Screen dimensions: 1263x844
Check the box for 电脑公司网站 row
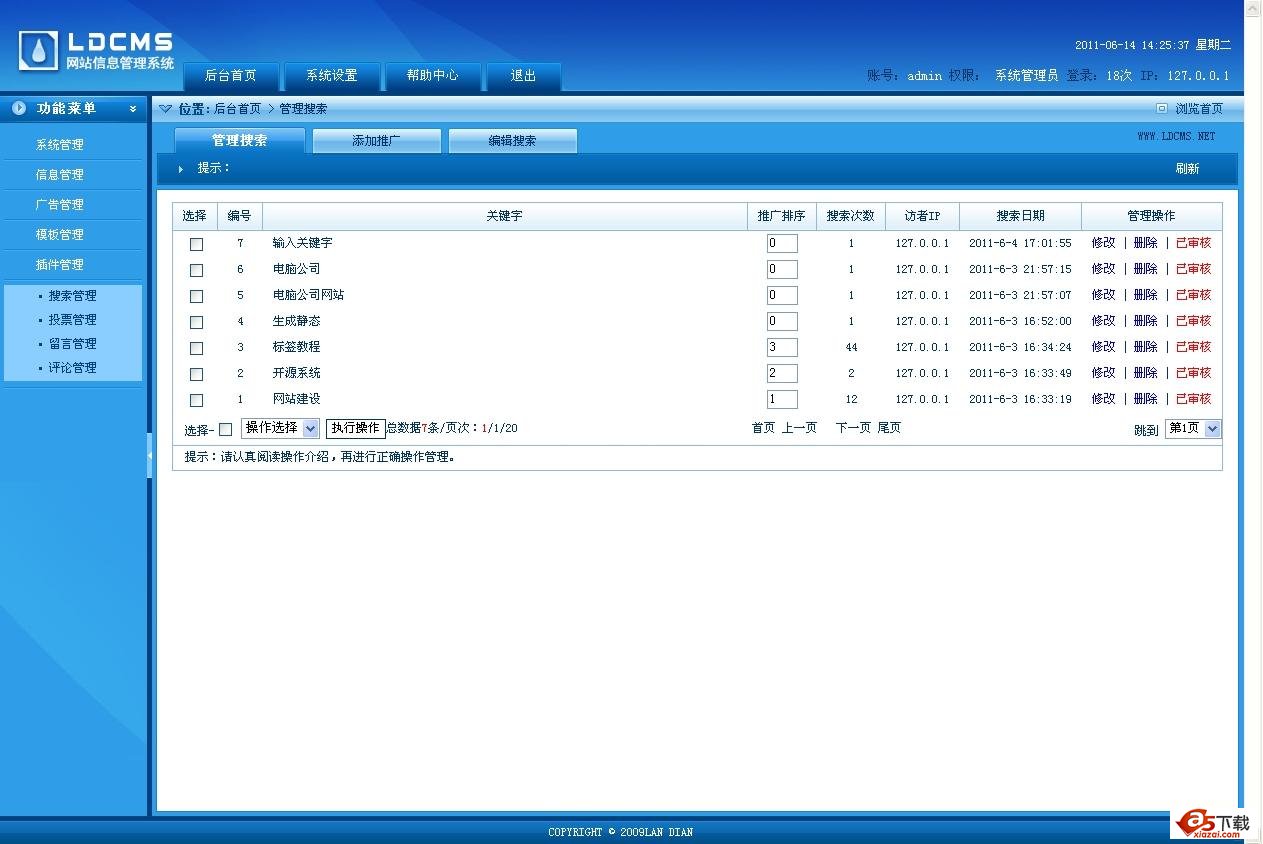[196, 296]
